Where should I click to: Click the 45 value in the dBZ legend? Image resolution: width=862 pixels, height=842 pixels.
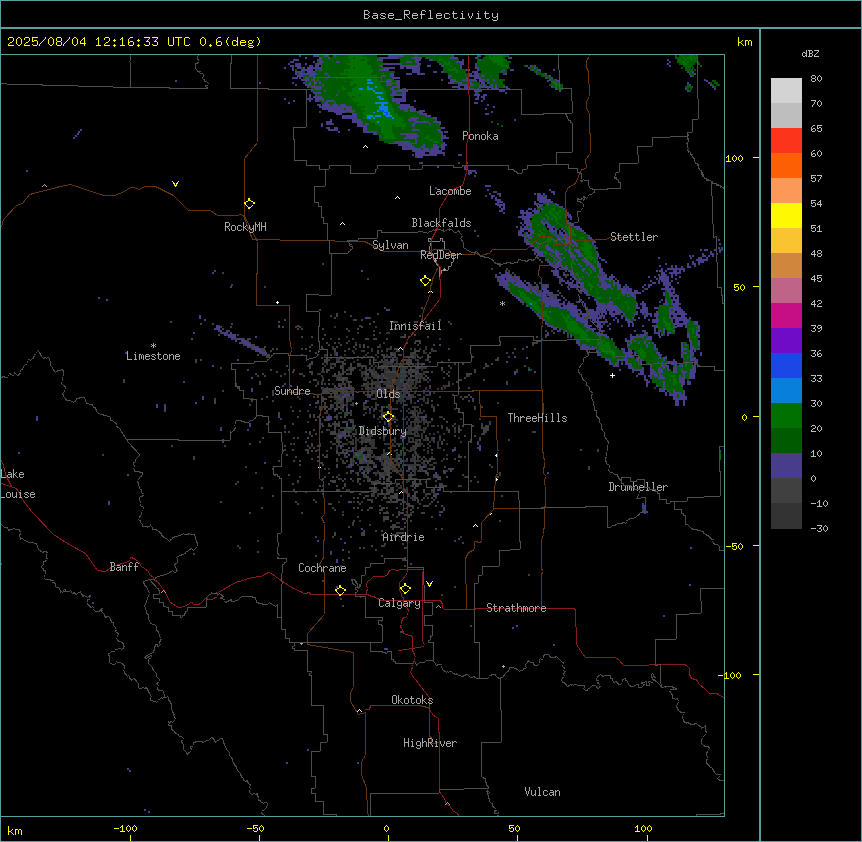point(816,278)
